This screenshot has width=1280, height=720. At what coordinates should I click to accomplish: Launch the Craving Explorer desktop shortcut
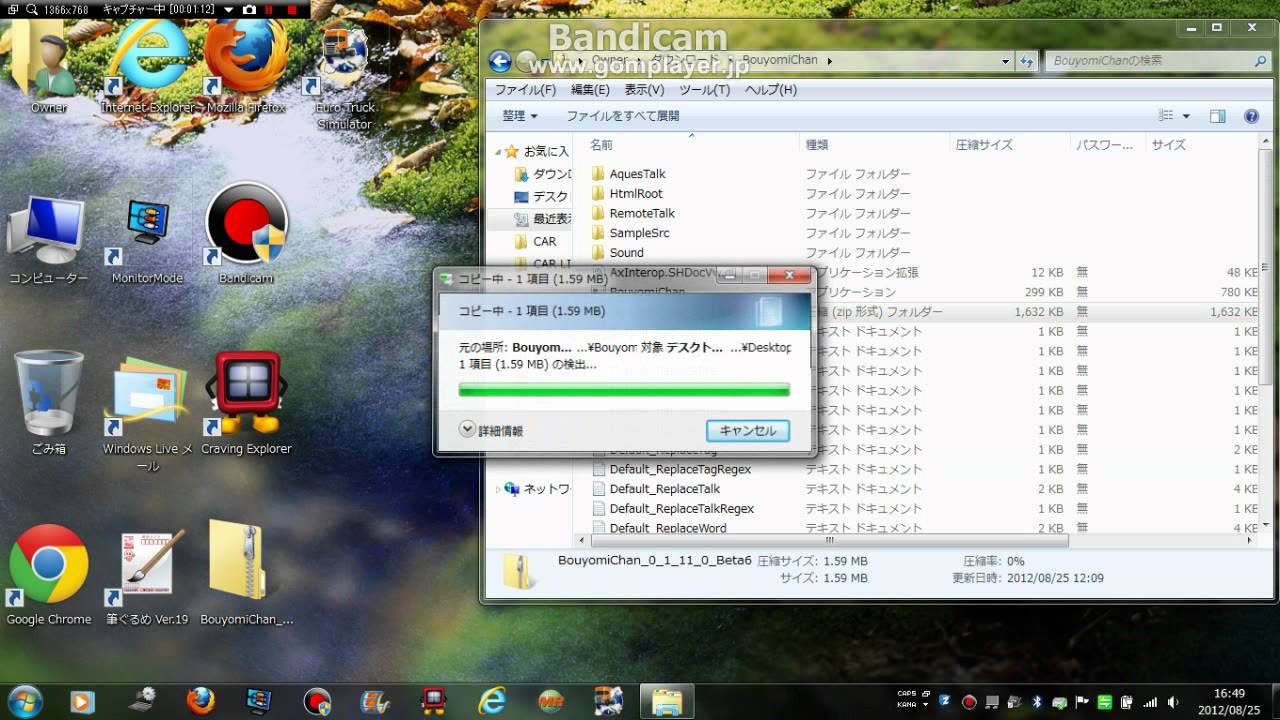point(246,404)
